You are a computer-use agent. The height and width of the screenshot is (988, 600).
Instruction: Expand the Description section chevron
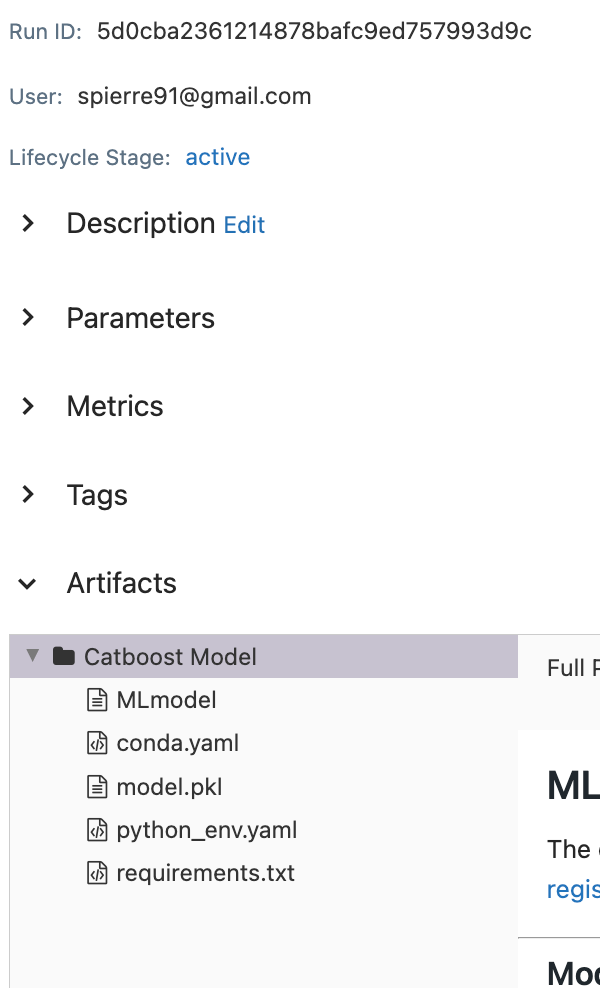[28, 223]
